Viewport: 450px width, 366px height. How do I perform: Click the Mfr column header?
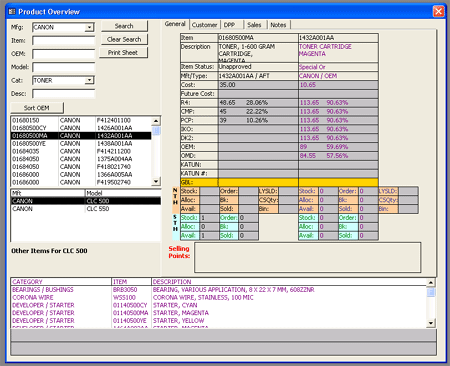(48, 193)
